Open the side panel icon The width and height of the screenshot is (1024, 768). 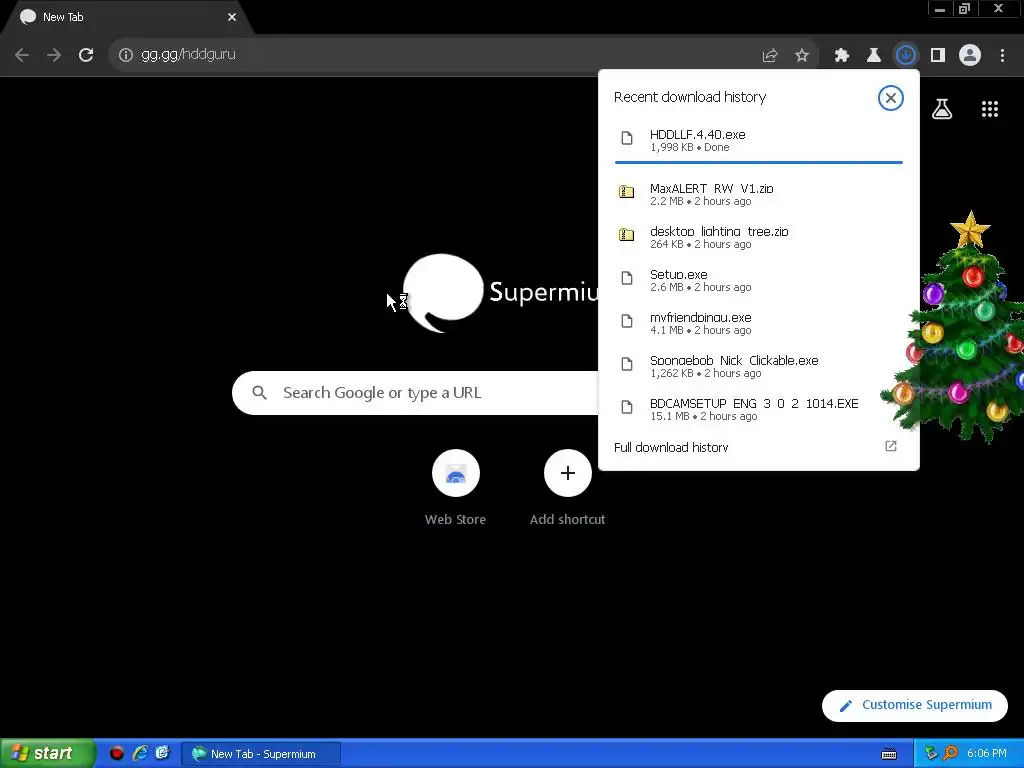point(938,56)
